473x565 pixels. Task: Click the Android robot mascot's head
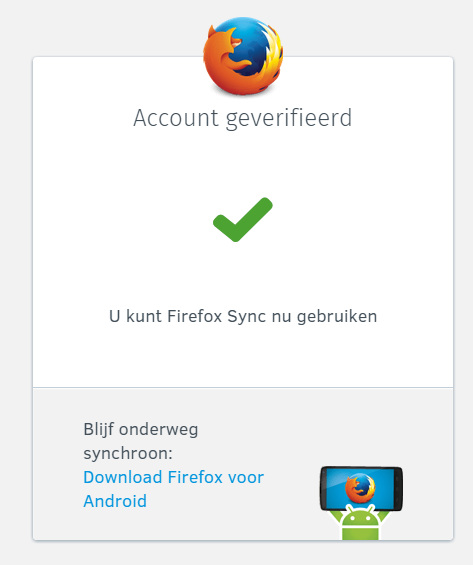[x=360, y=517]
